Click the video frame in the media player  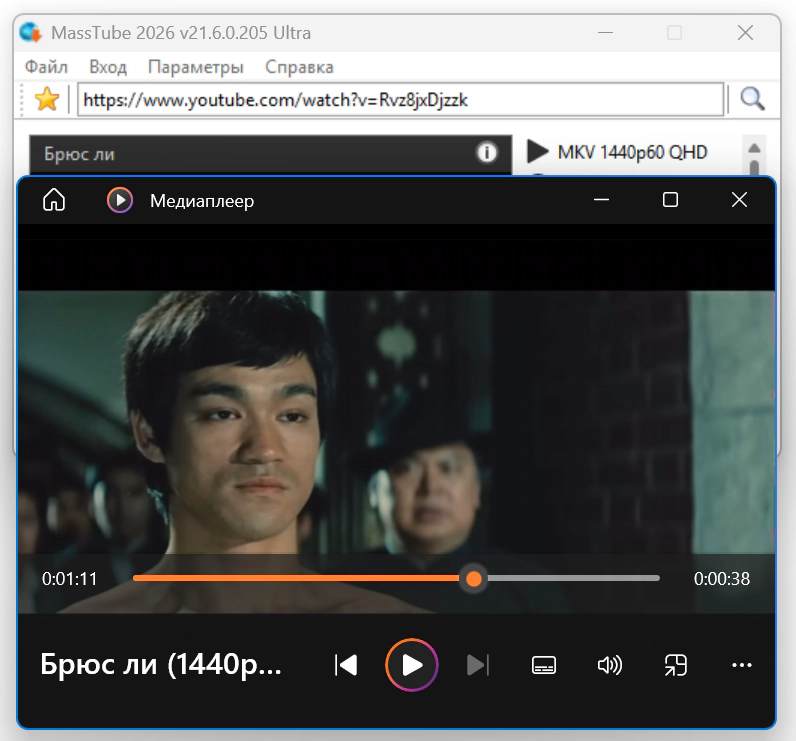pyautogui.click(x=396, y=421)
